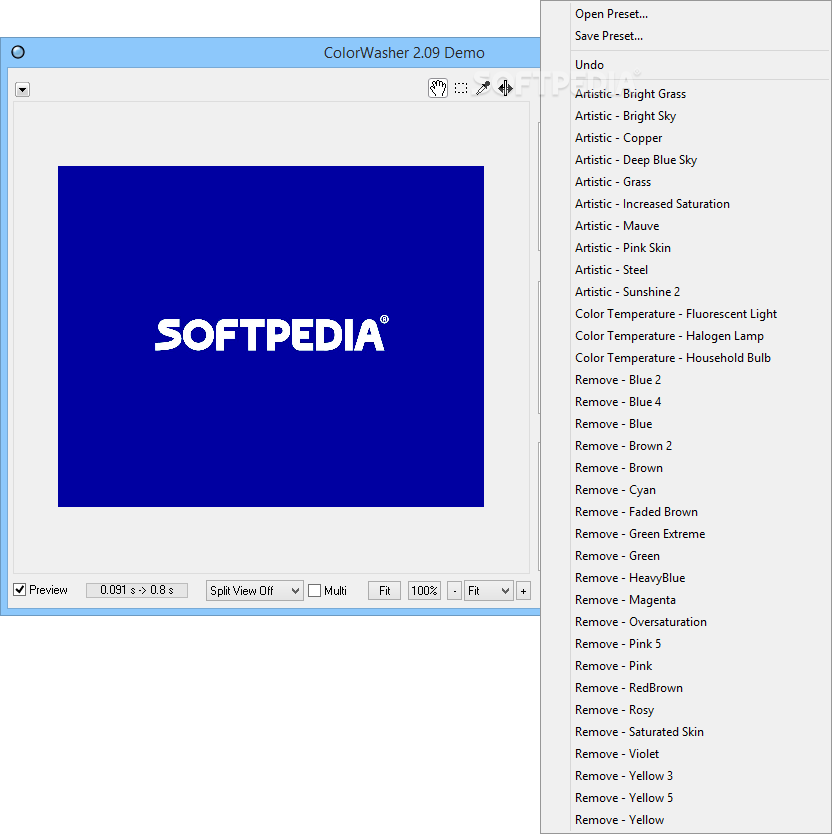Select Remove - Rosy preset
The width and height of the screenshot is (832, 834).
(685, 710)
